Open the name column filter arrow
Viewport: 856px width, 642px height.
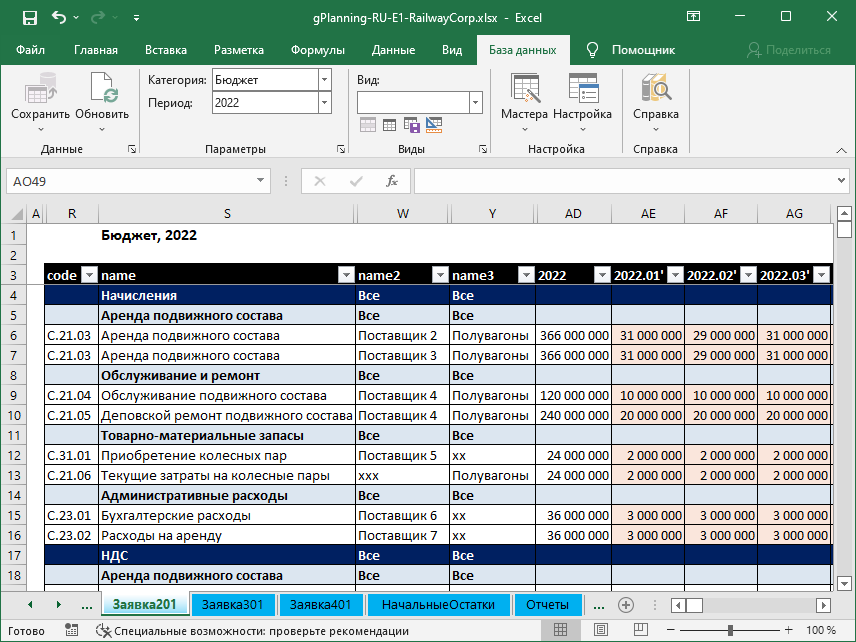346,275
